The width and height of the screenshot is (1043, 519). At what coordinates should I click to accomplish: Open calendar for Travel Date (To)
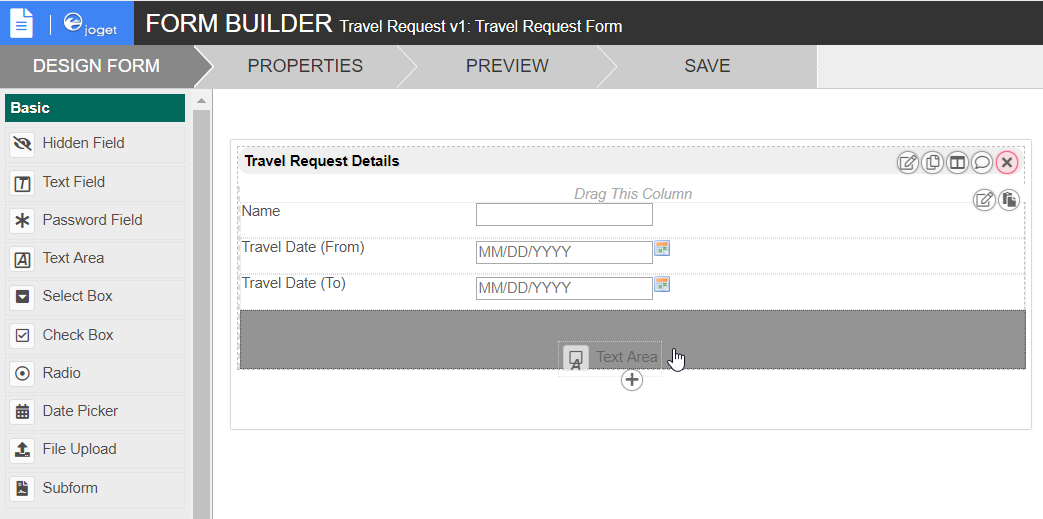661,284
